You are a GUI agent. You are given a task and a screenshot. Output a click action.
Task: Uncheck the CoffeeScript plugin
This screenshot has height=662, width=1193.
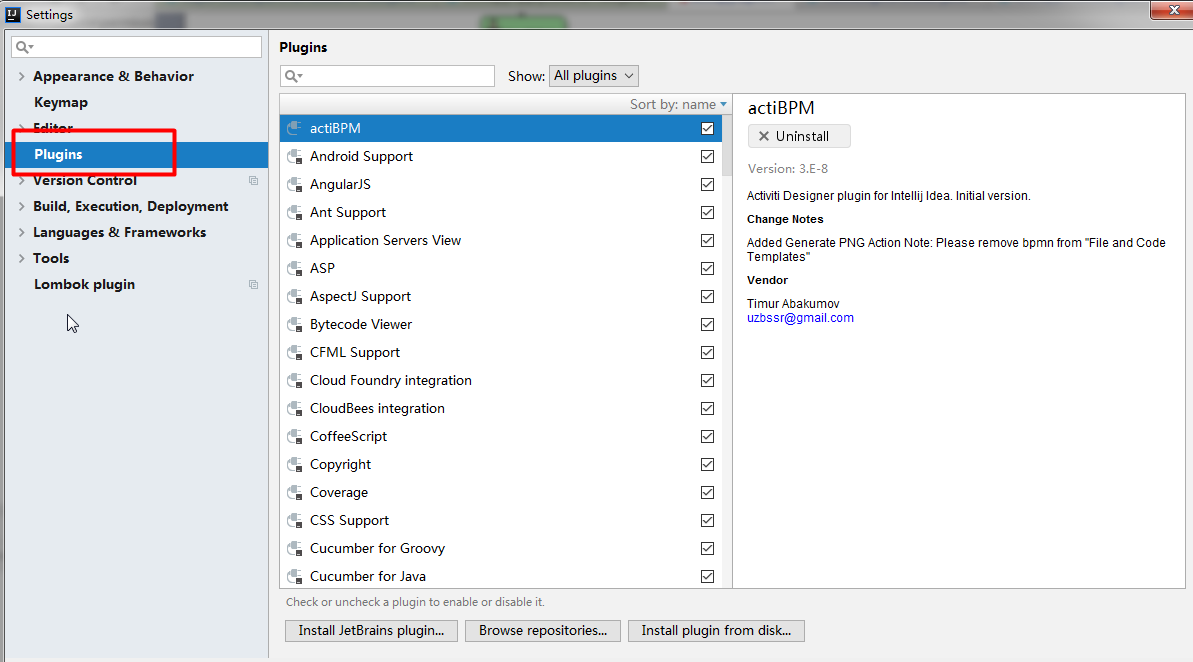tap(708, 437)
